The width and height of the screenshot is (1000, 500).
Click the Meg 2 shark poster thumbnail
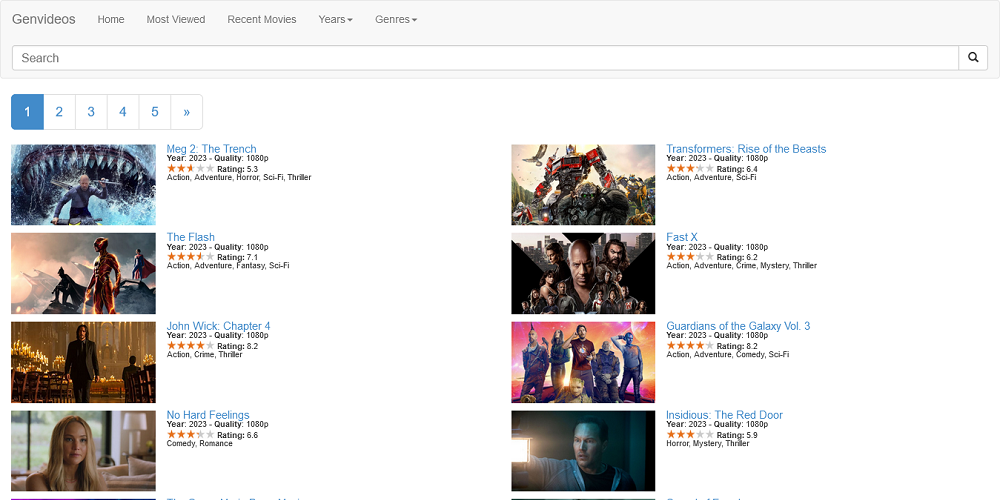click(84, 185)
